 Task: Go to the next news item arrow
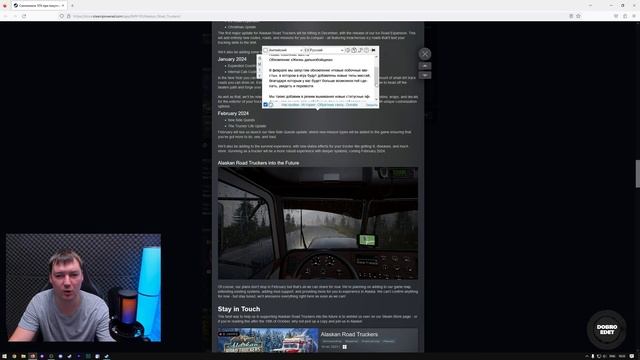point(424,75)
